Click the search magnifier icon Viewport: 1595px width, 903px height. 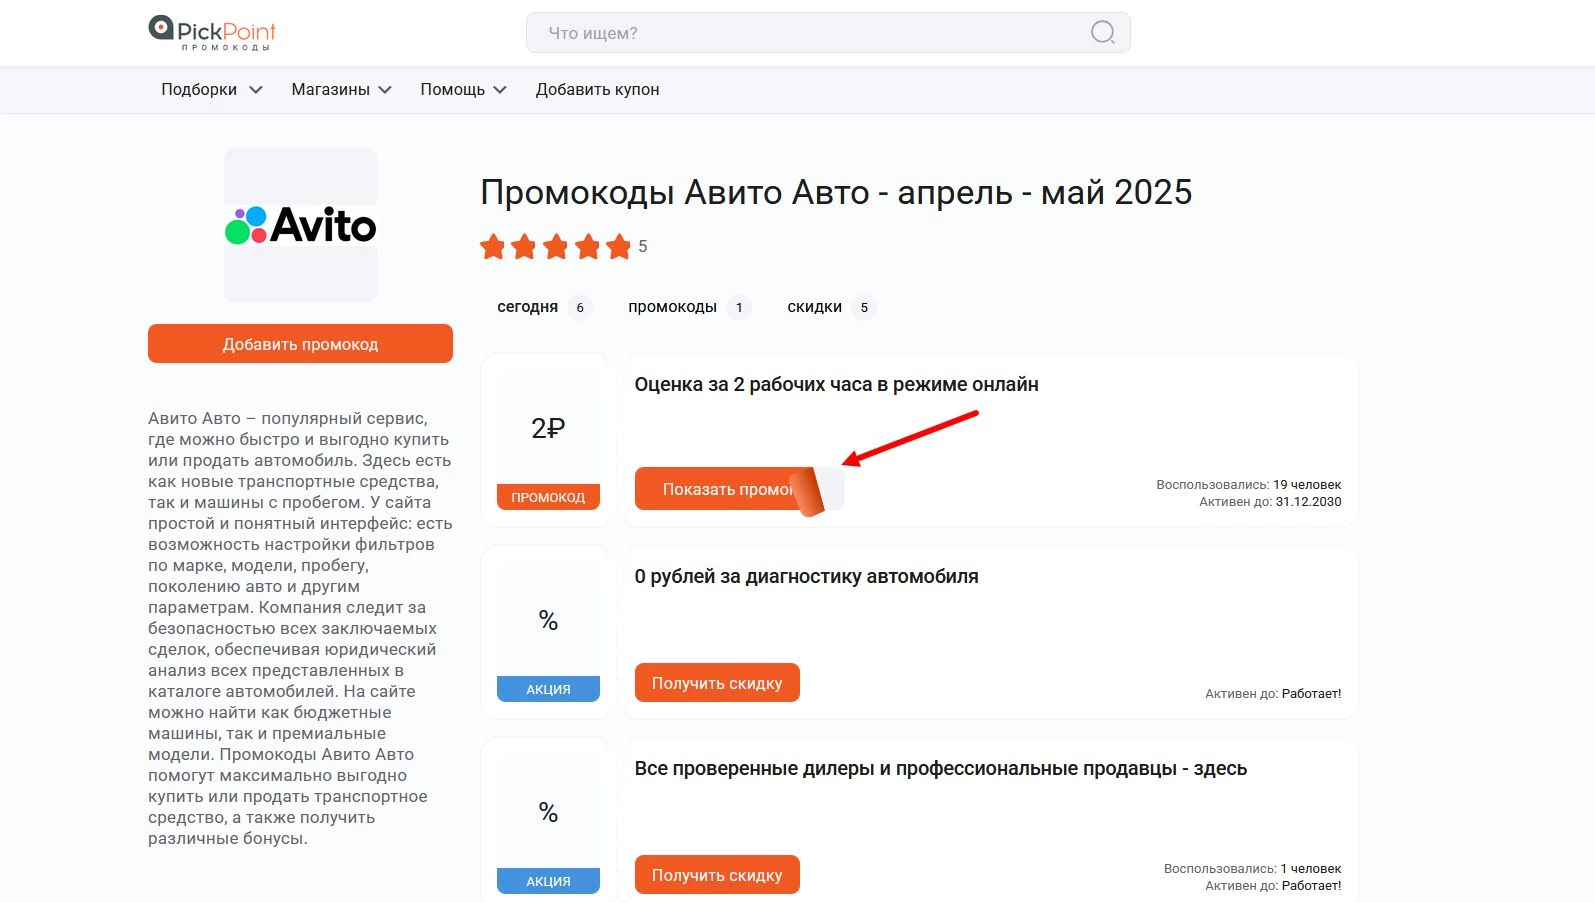point(1102,33)
